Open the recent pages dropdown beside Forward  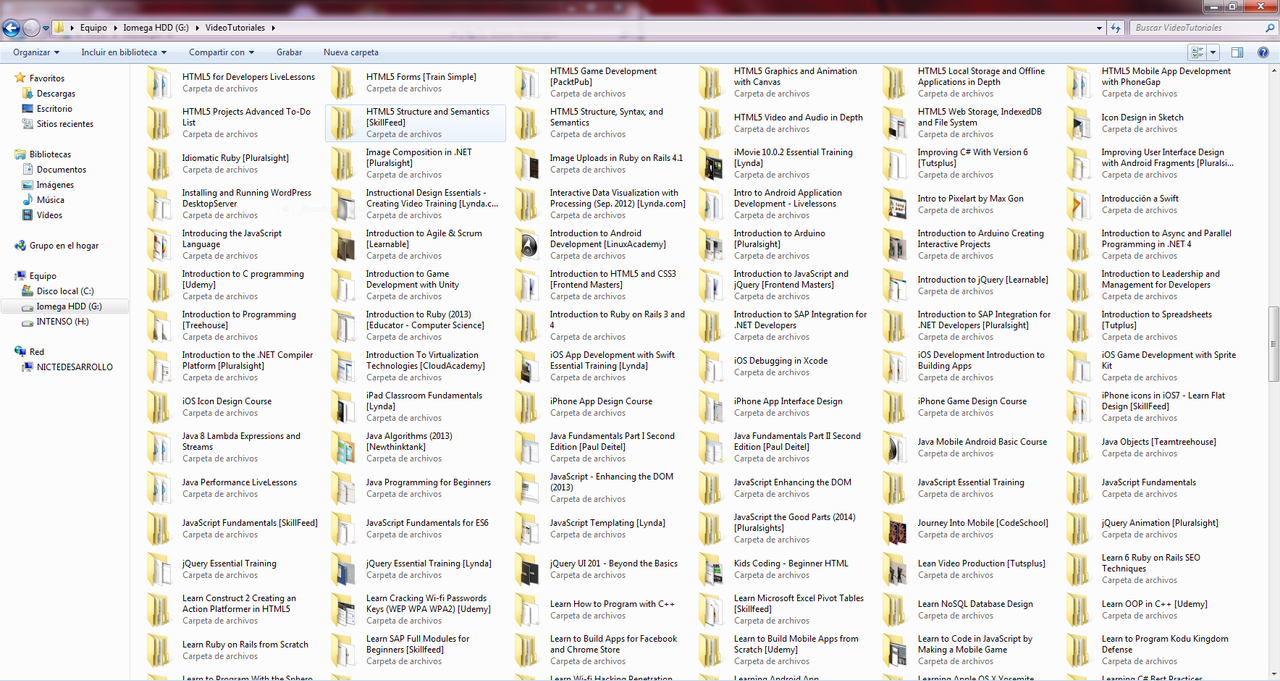coord(46,28)
